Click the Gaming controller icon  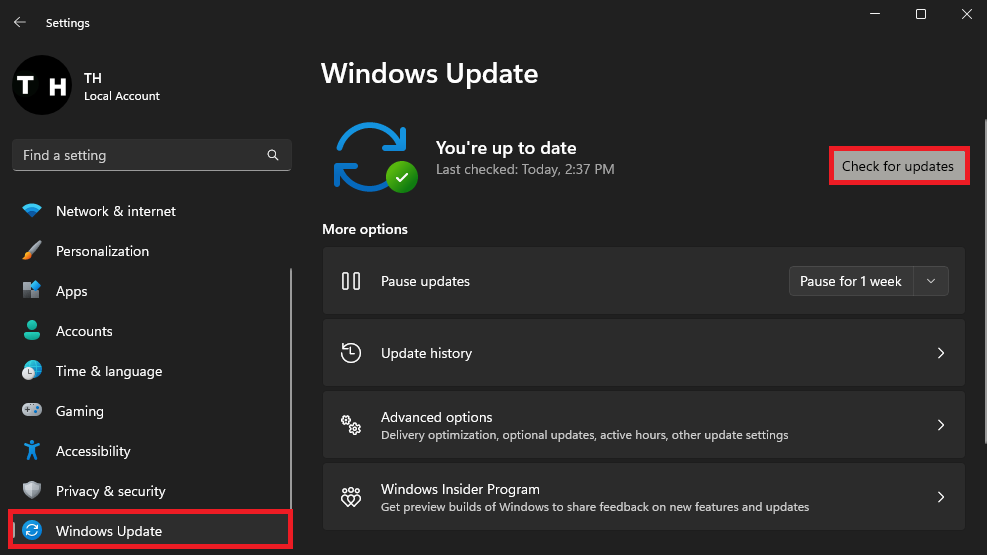pyautogui.click(x=31, y=410)
